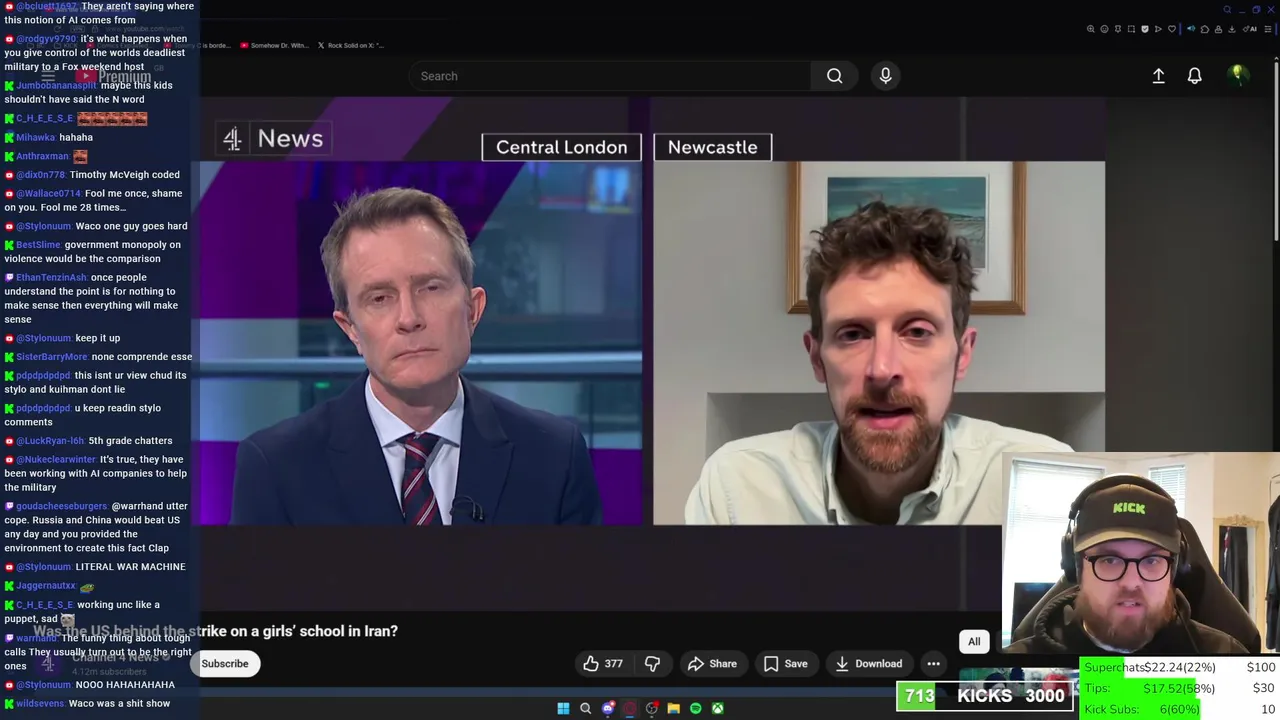Open the browser profile person icon

coord(1218,29)
